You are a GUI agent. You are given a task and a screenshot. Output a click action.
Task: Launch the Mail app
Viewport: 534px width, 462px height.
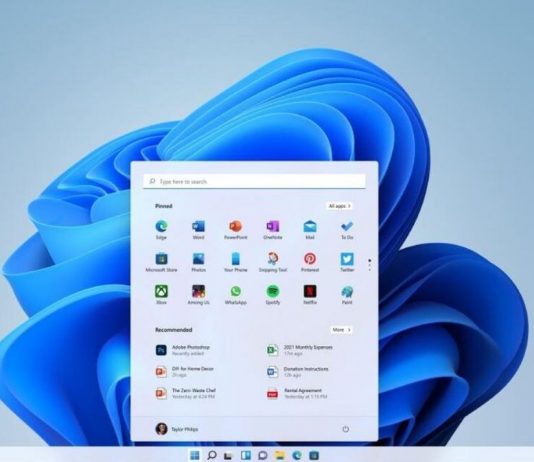pos(310,230)
